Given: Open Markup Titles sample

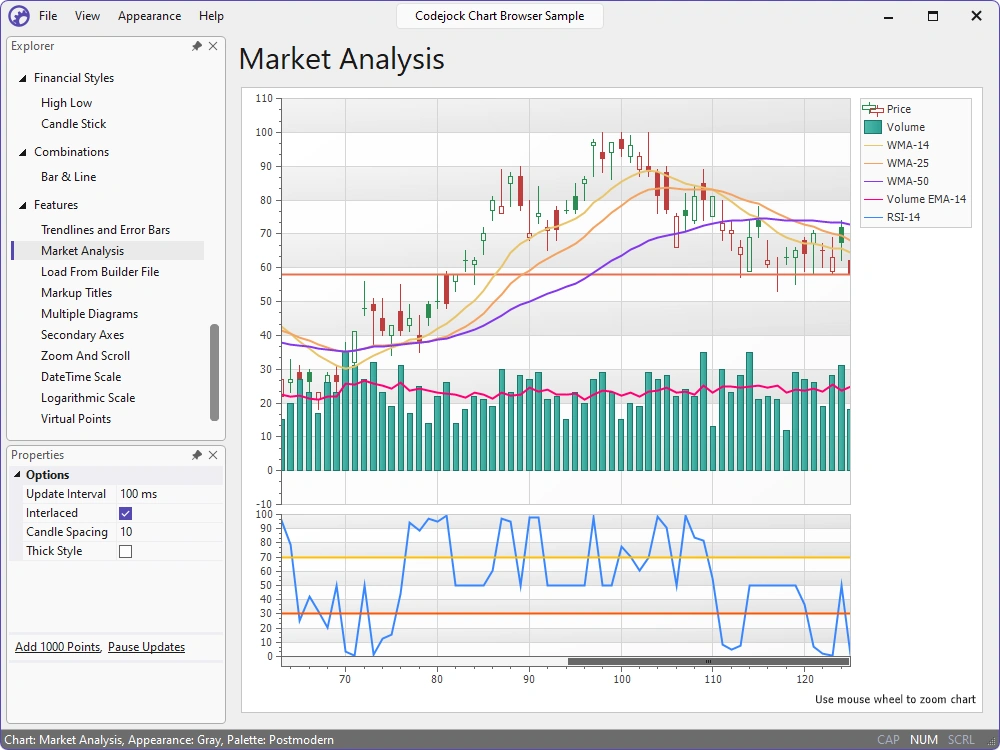Looking at the screenshot, I should [x=77, y=293].
